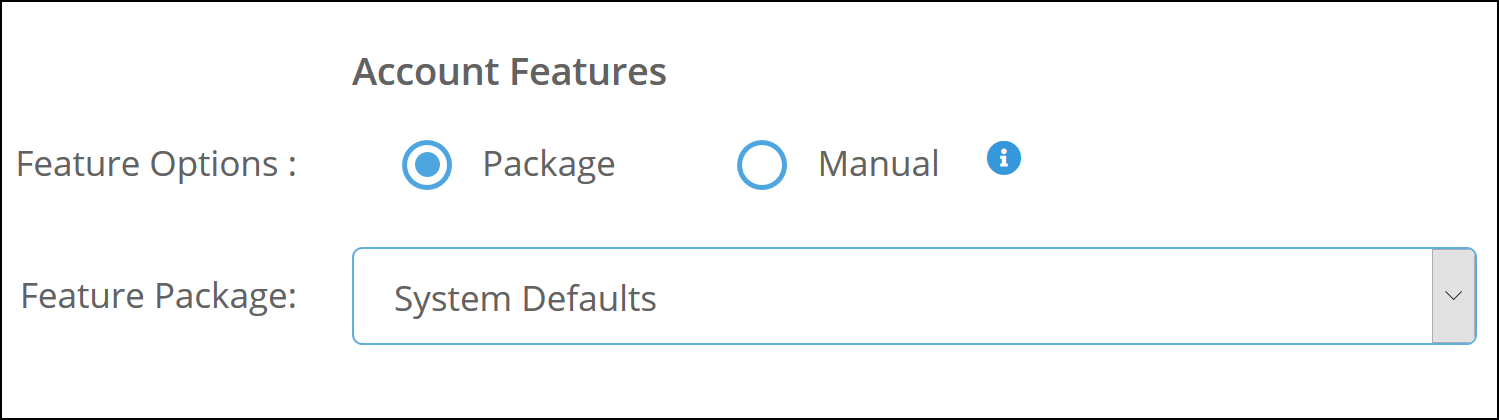Click the blue info icon beside Manual
The width and height of the screenshot is (1499, 420).
coord(1004,158)
